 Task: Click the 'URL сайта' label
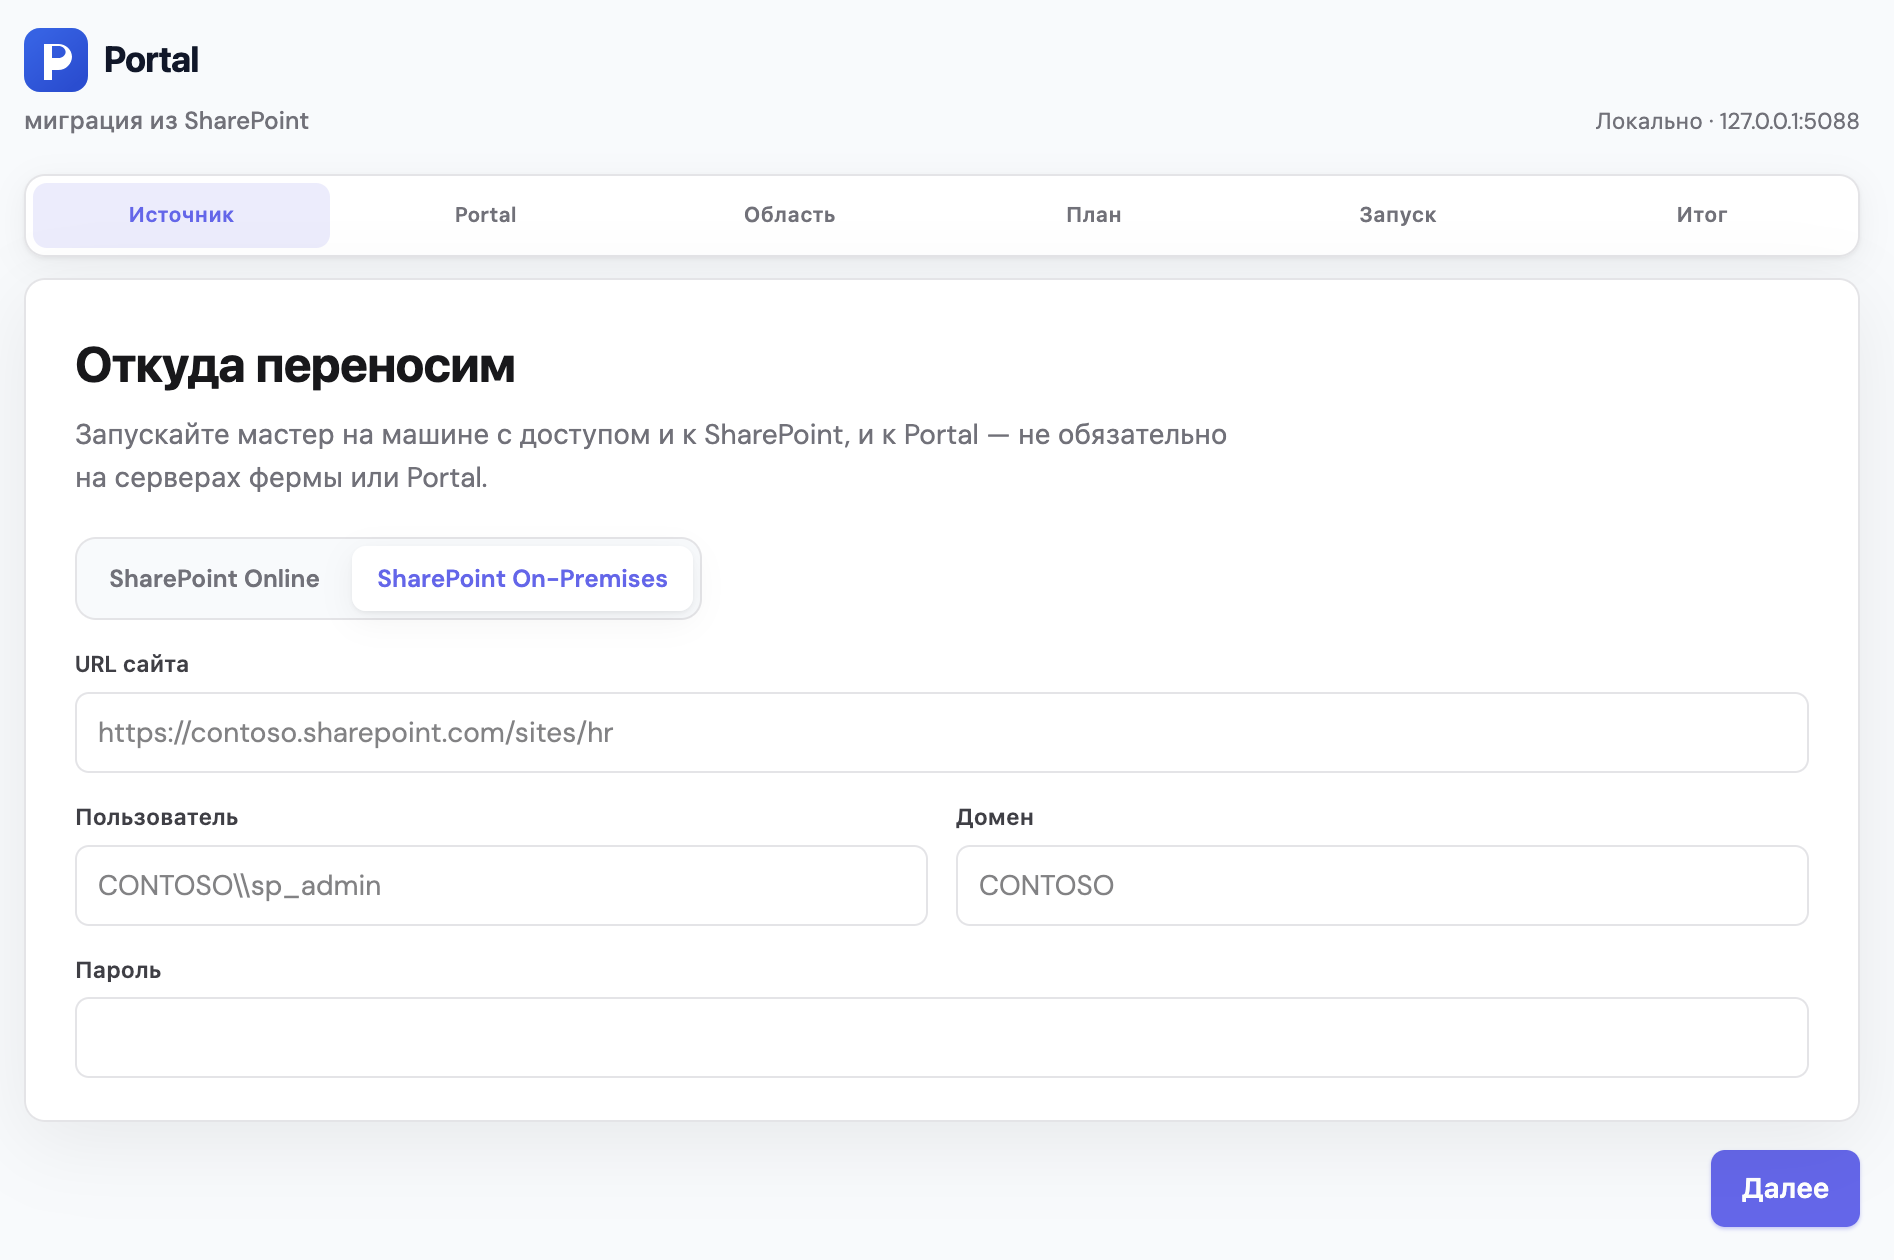pyautogui.click(x=132, y=664)
